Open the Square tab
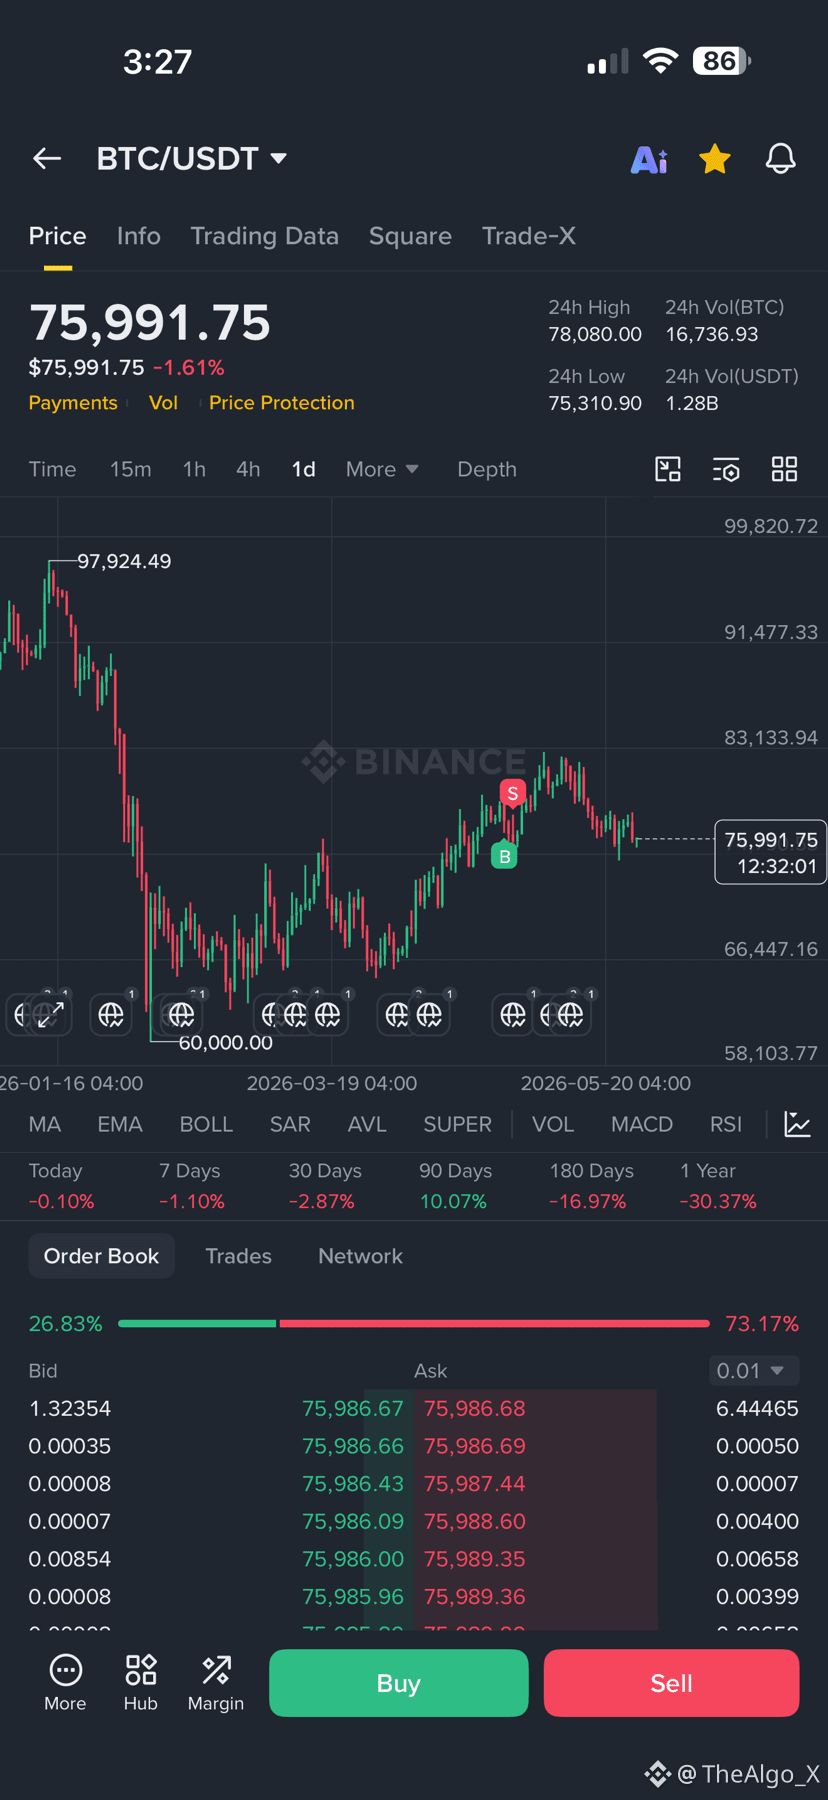 click(x=410, y=236)
